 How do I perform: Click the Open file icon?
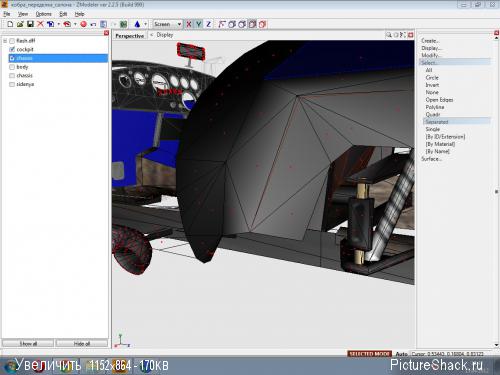tap(20, 24)
